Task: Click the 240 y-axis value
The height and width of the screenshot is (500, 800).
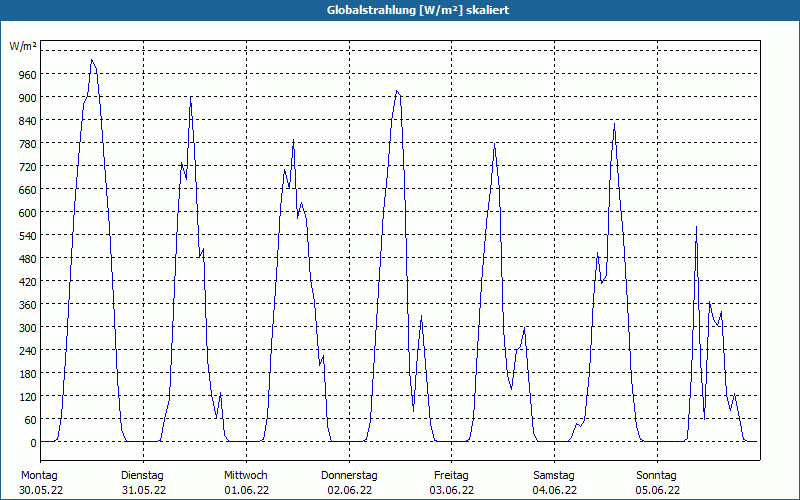Action: pyautogui.click(x=28, y=351)
